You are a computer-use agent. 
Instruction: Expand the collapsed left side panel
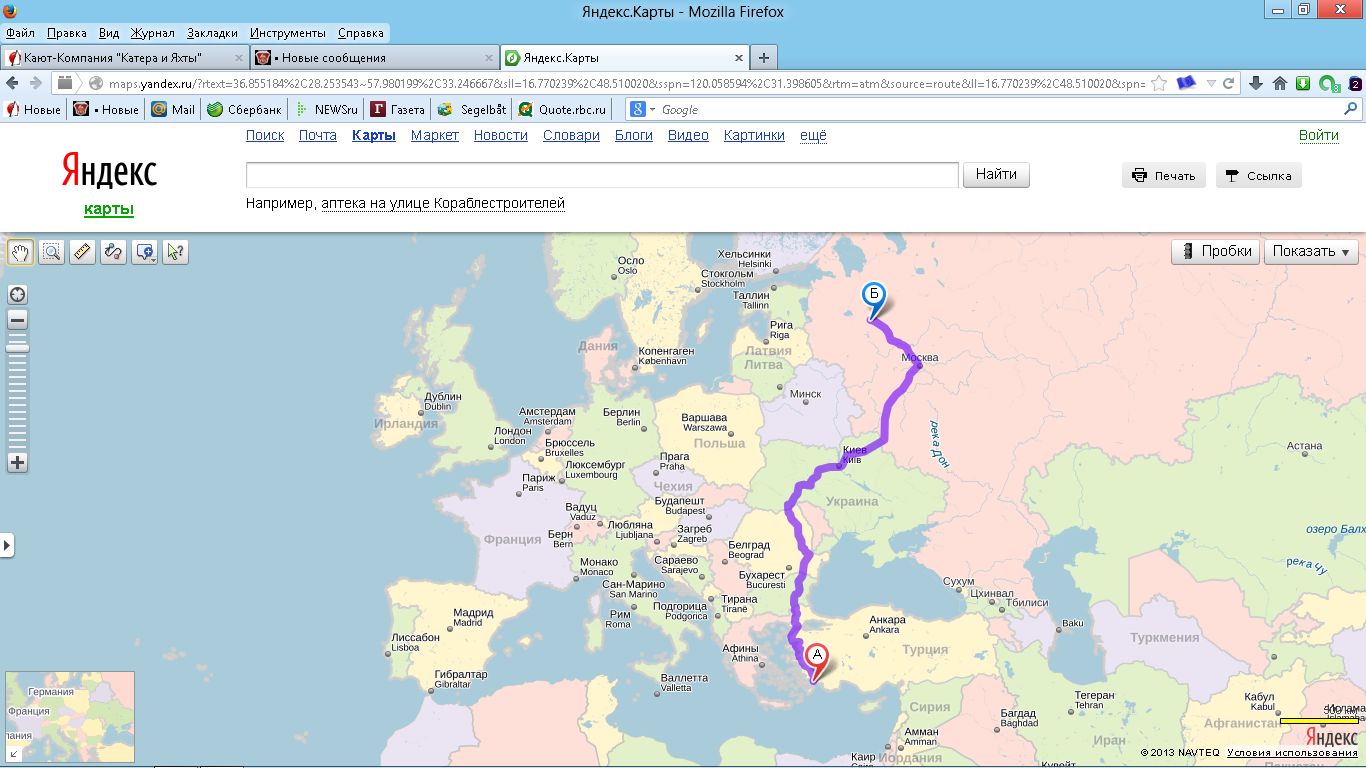point(7,545)
